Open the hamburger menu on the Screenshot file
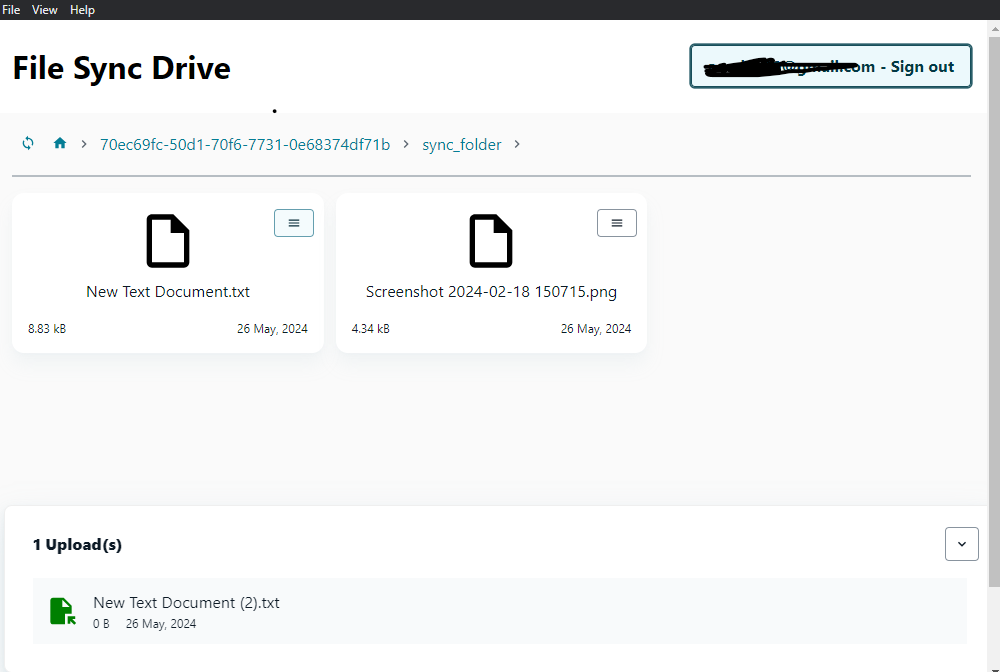 [616, 222]
